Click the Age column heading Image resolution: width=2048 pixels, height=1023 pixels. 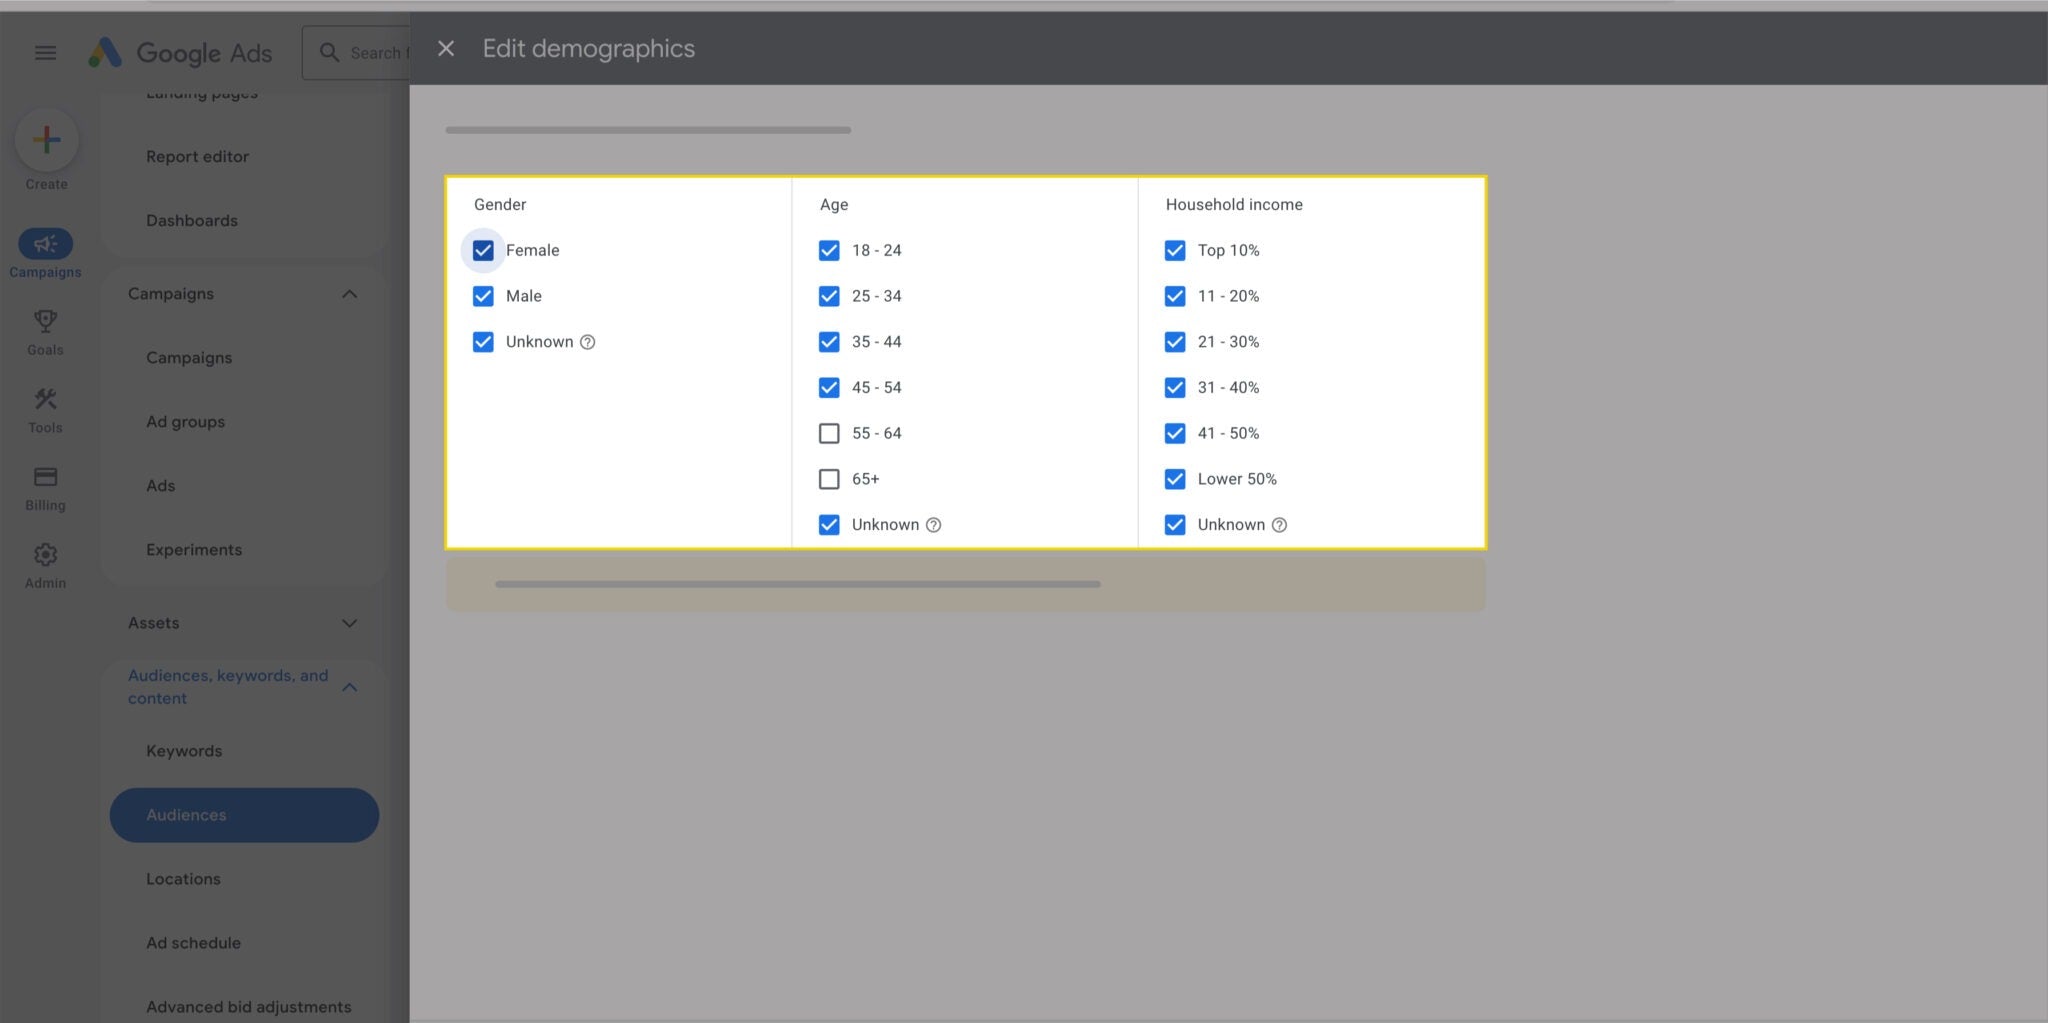[x=834, y=205]
